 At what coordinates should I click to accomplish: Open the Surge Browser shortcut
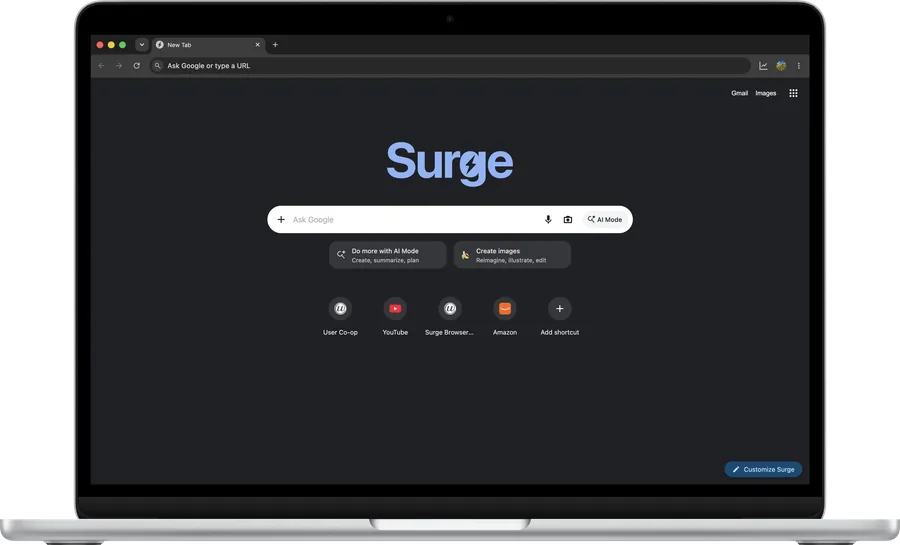450,316
